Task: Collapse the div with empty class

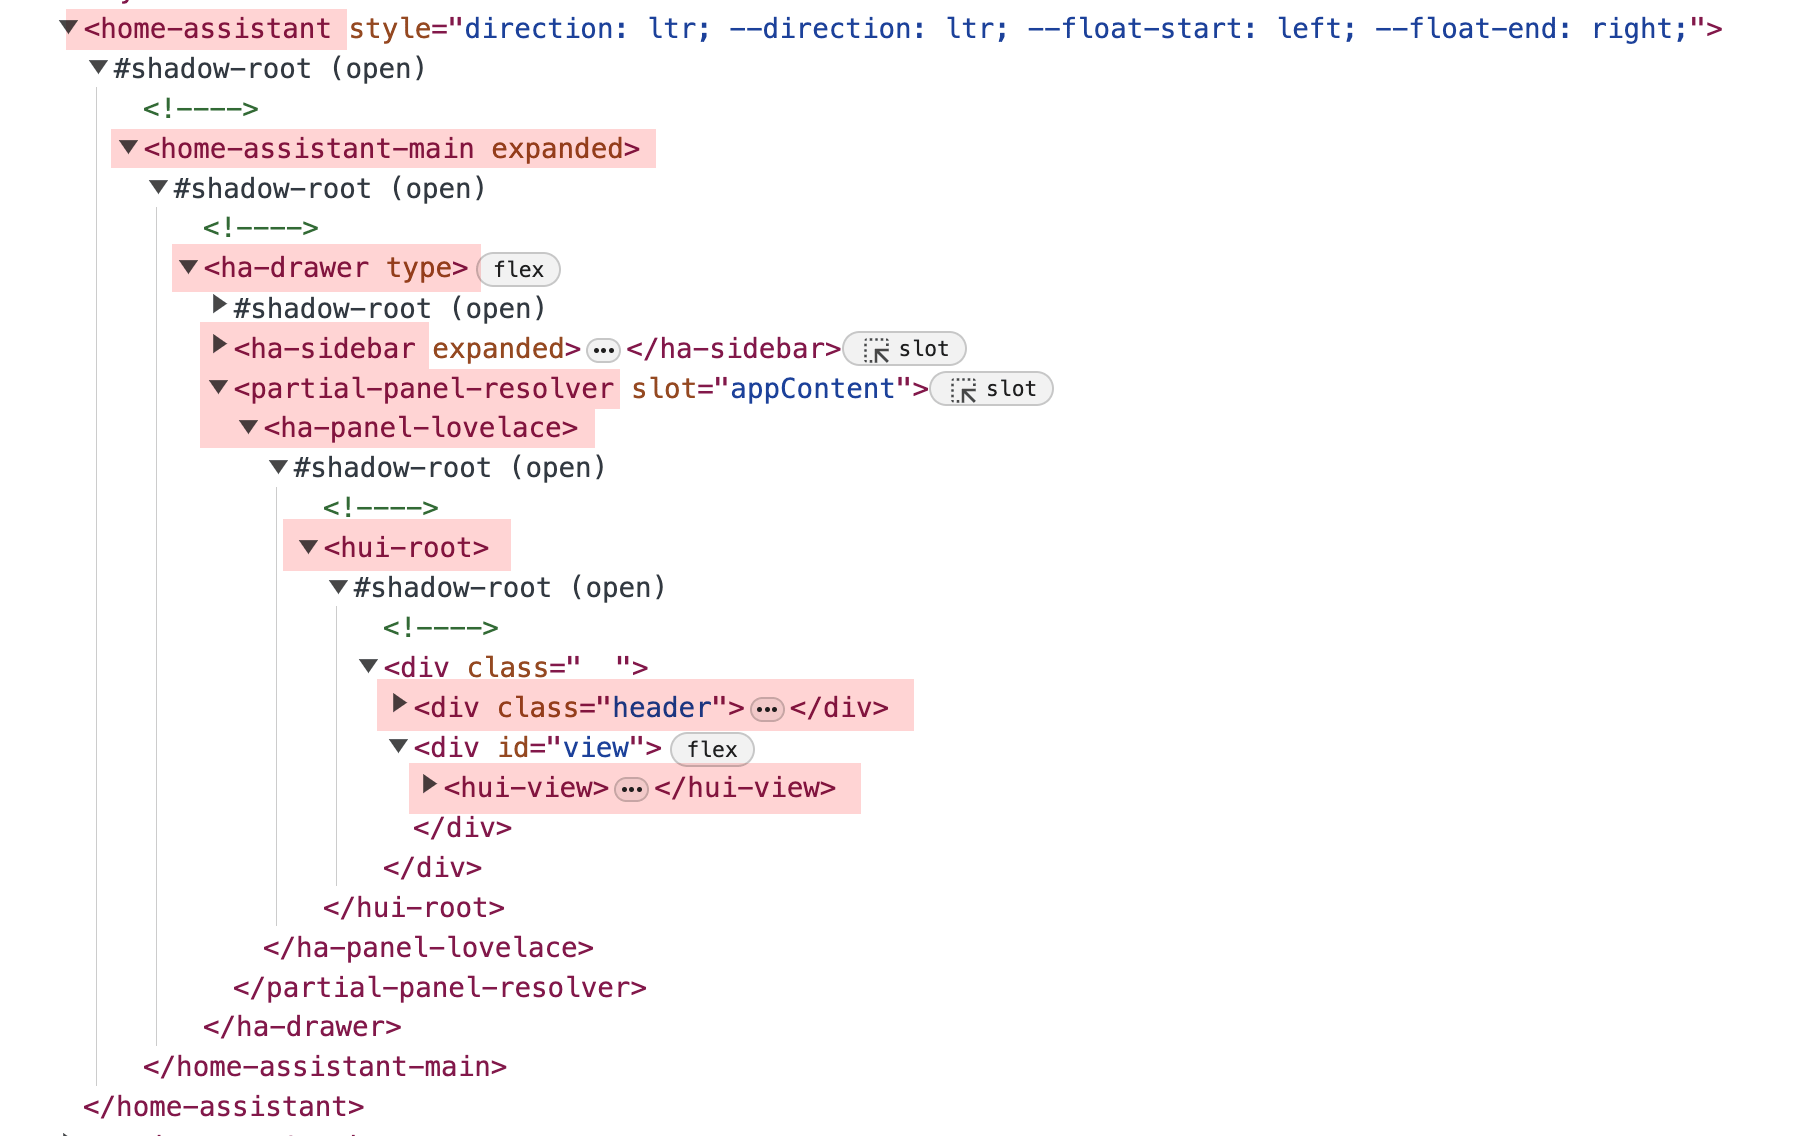Action: [x=368, y=666]
